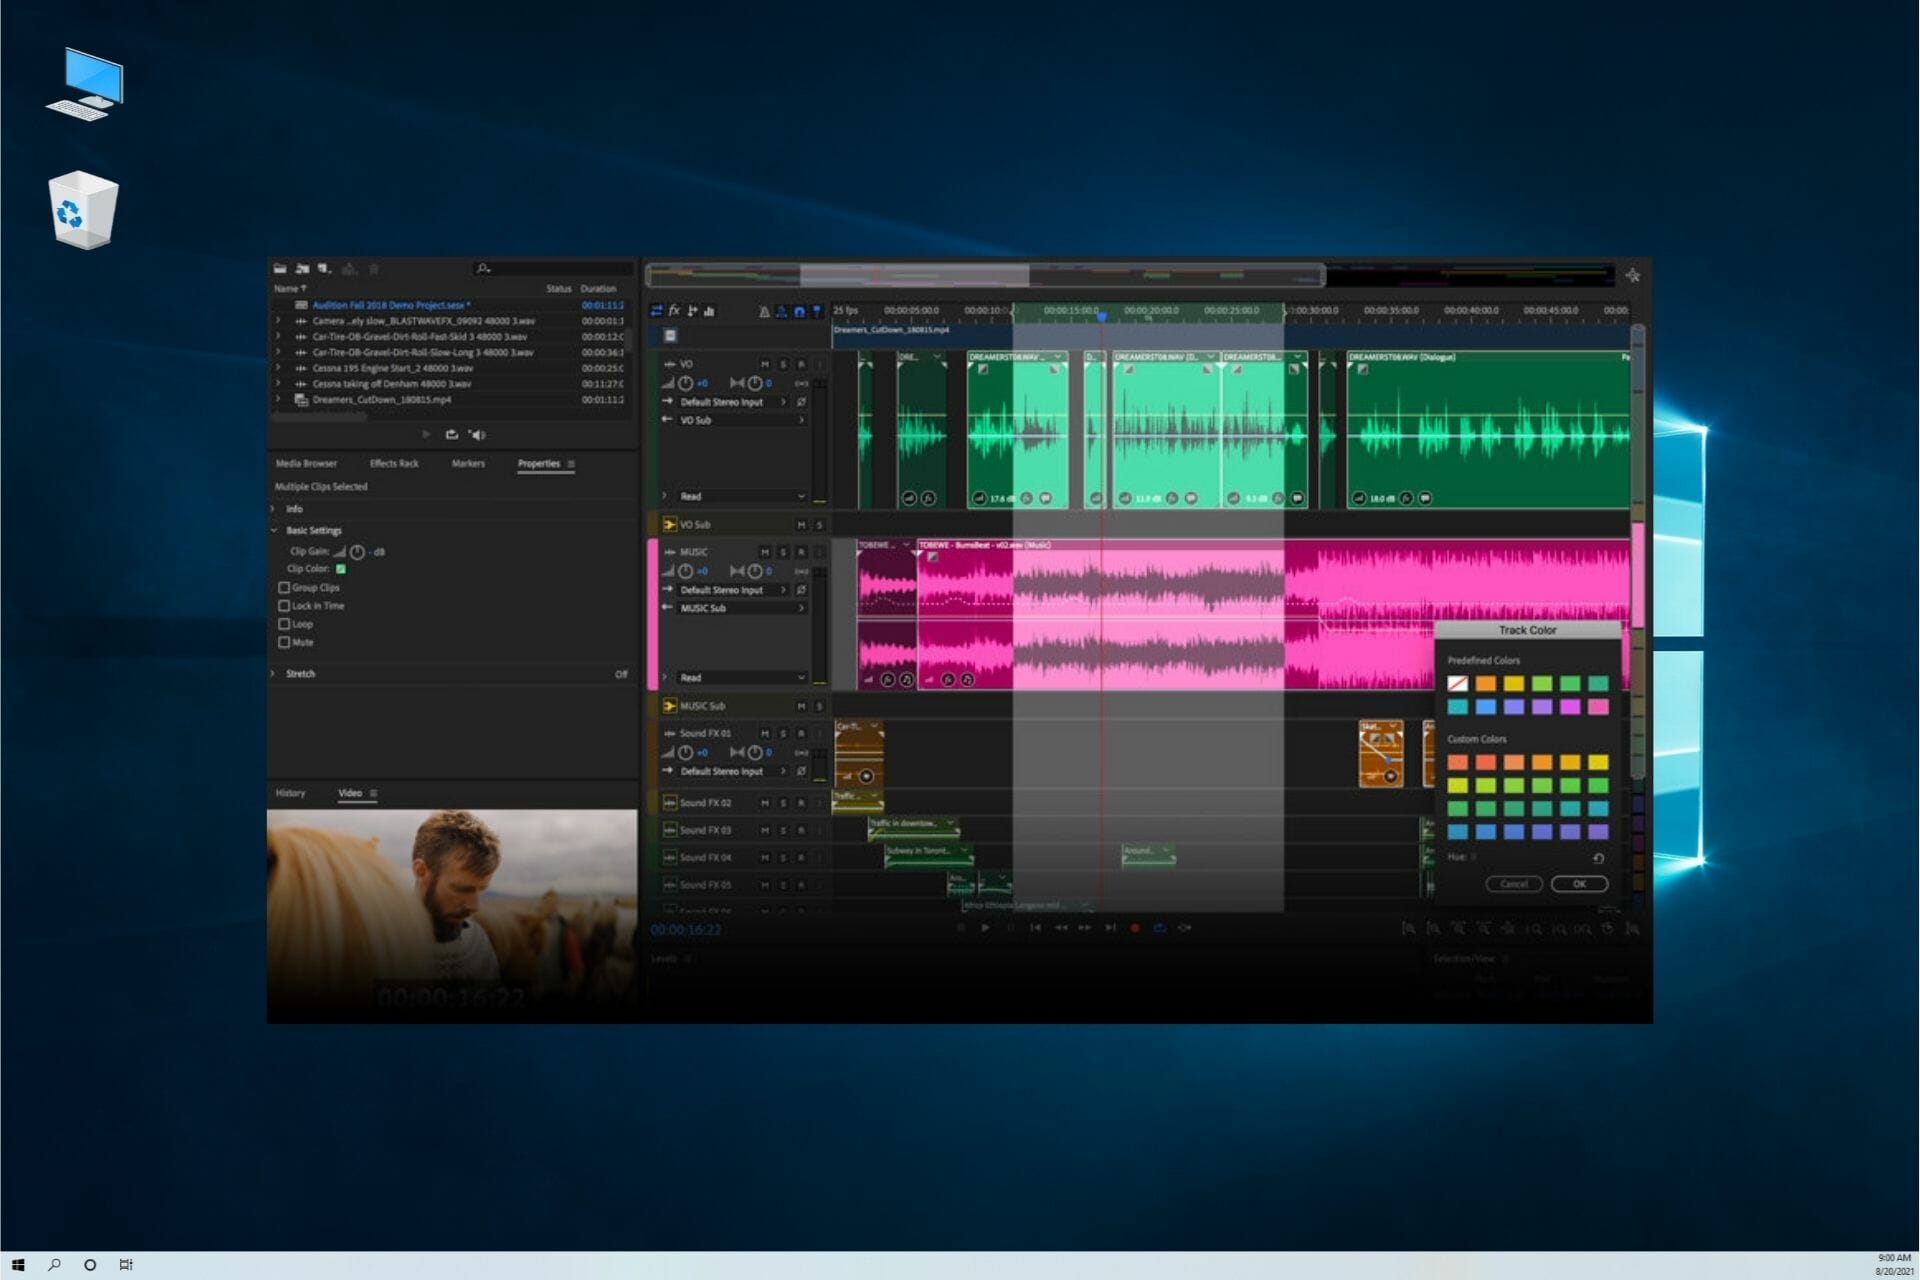Mute the VO track with its M button
Viewport: 1920px width, 1280px height.
(x=765, y=364)
